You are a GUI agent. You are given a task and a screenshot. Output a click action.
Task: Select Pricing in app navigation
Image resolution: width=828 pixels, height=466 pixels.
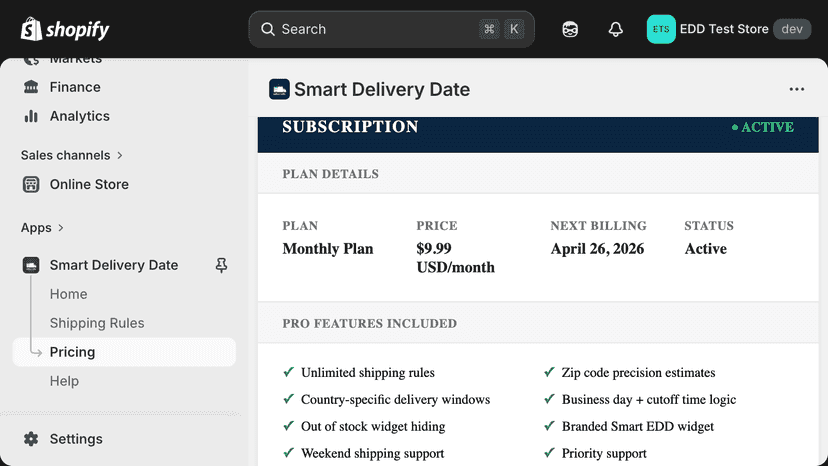pos(124,352)
